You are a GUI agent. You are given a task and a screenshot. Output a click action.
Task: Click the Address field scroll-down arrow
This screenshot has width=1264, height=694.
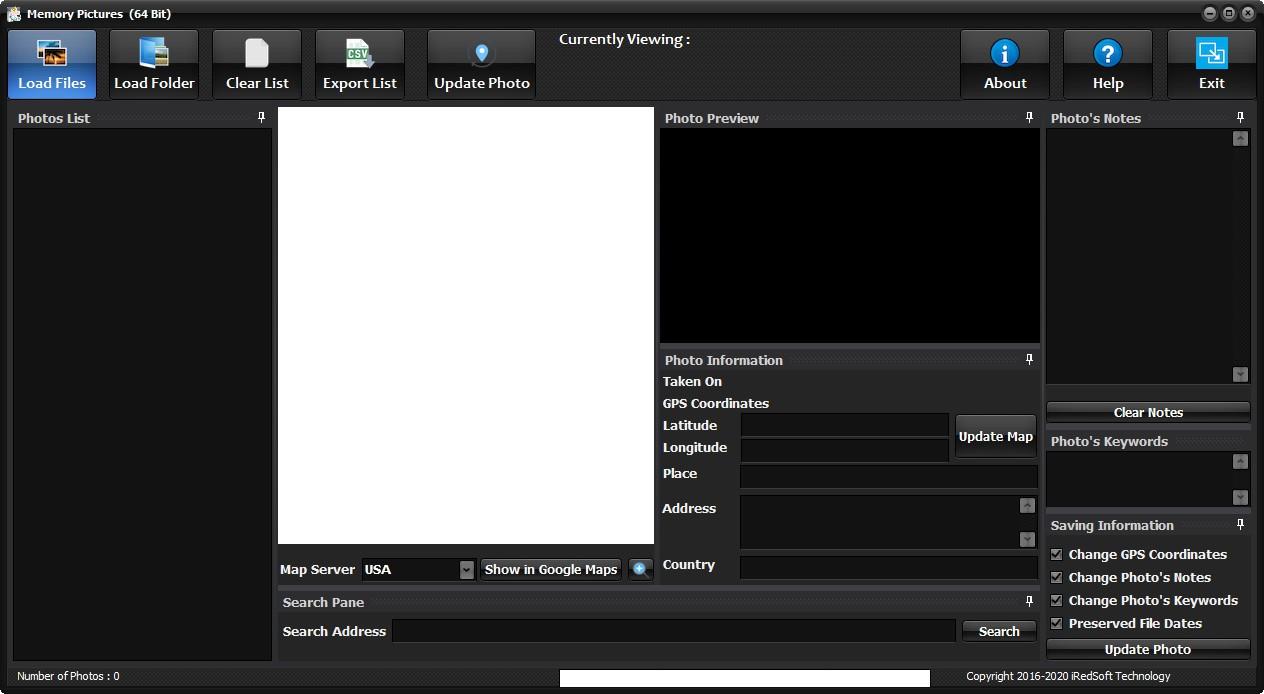point(1027,539)
